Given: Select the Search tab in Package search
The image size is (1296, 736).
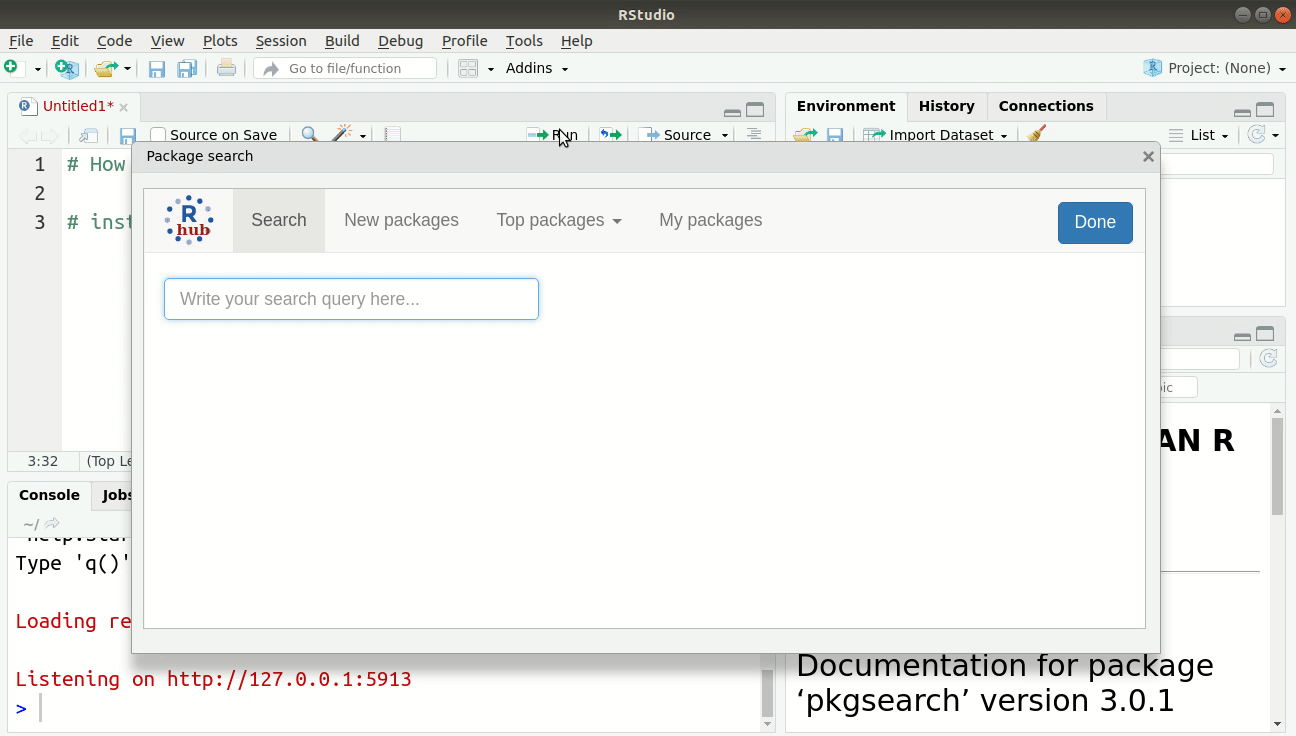Looking at the screenshot, I should point(279,220).
